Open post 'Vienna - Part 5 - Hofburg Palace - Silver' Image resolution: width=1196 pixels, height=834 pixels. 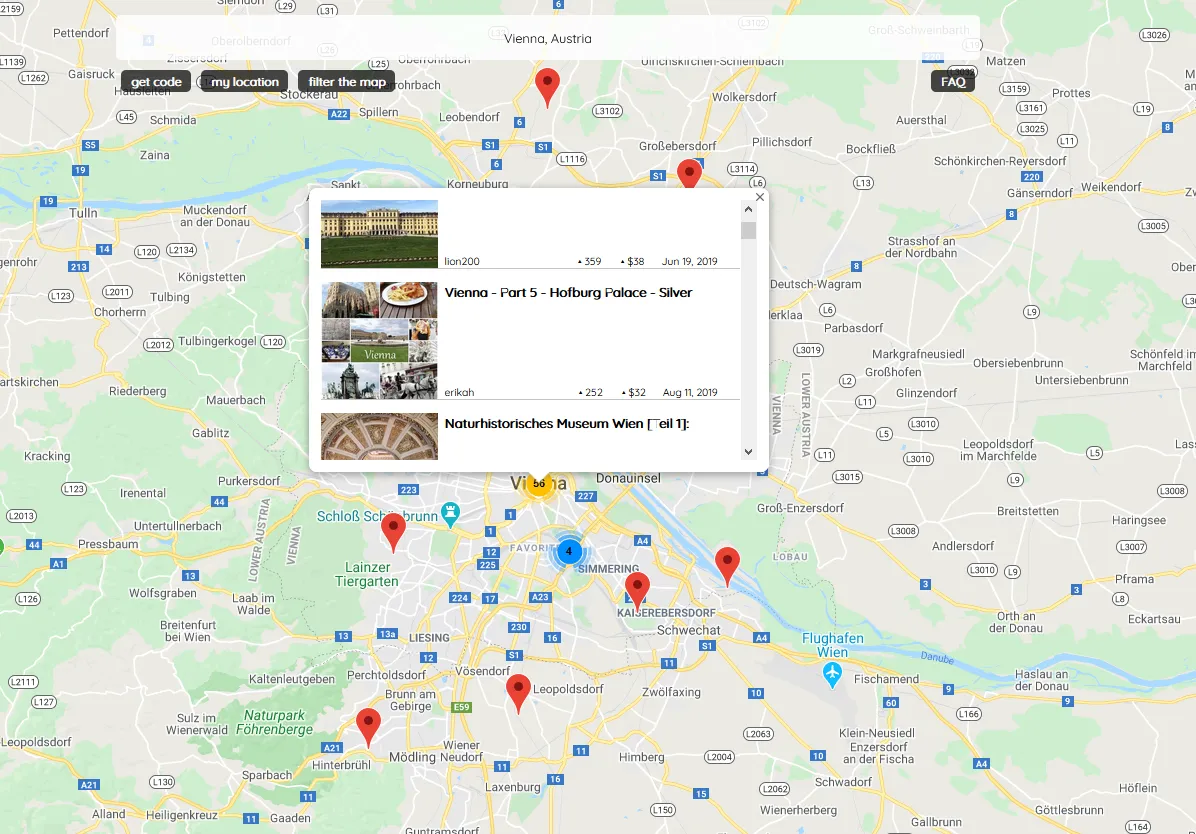click(568, 293)
